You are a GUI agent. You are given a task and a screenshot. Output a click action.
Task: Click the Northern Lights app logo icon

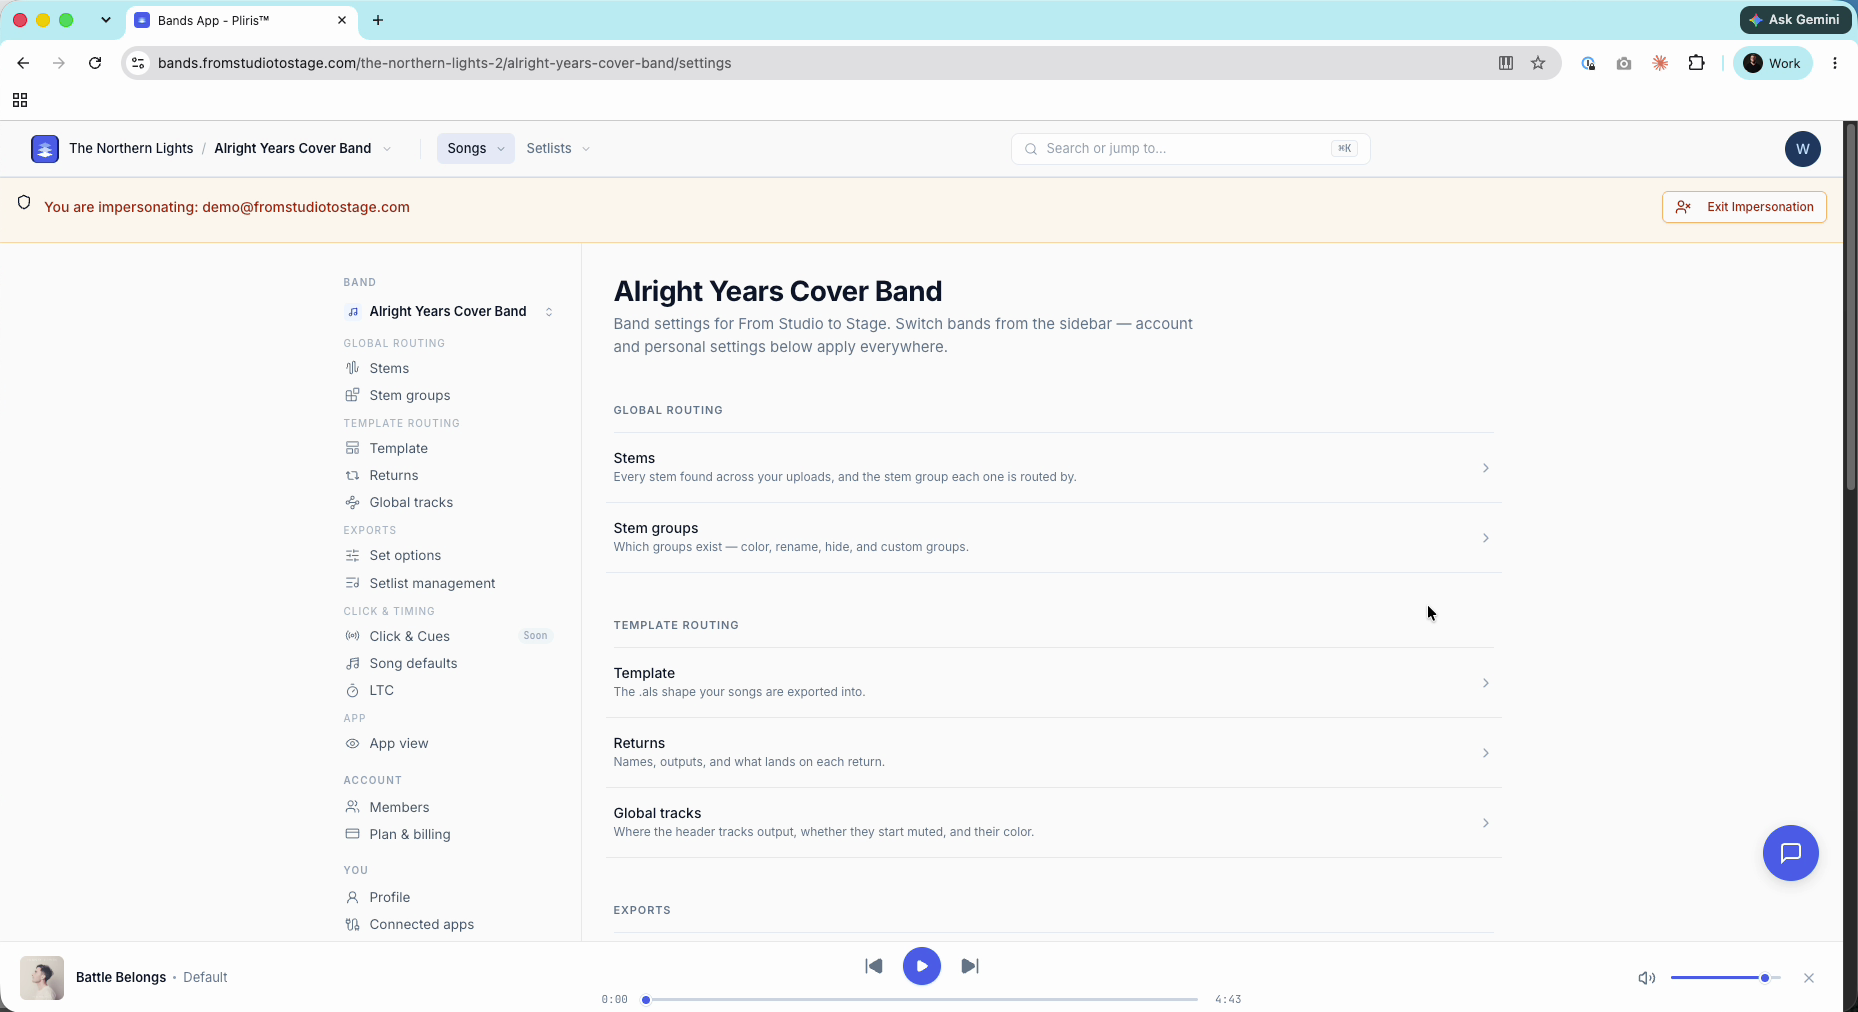(x=45, y=149)
